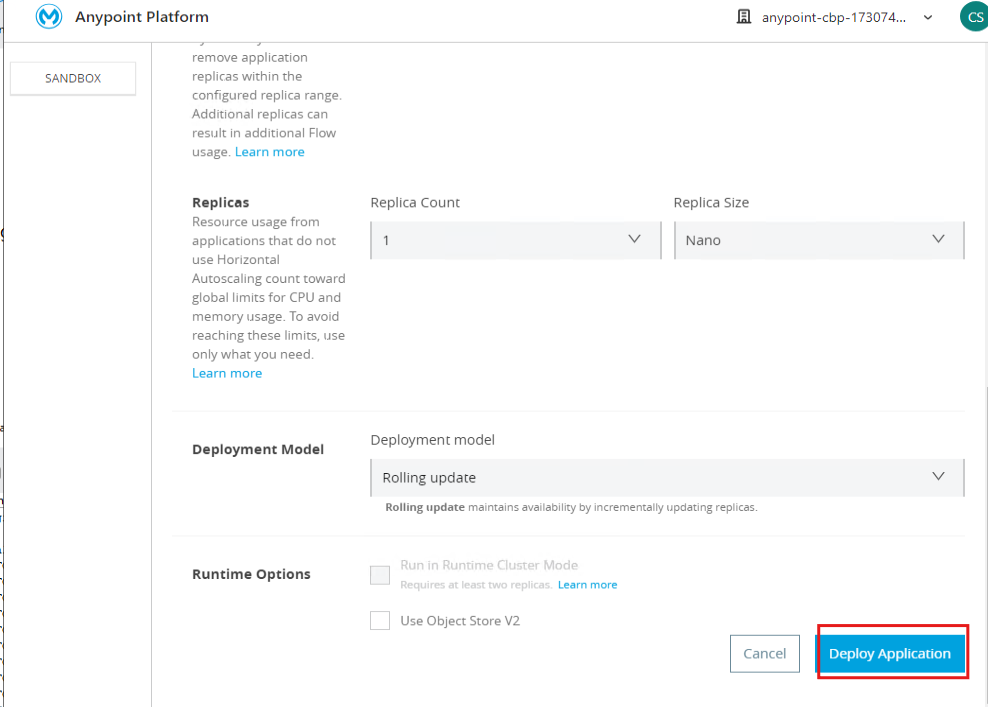Image resolution: width=988 pixels, height=707 pixels.
Task: Open the Rolling update deployment model dropdown
Action: (x=667, y=477)
